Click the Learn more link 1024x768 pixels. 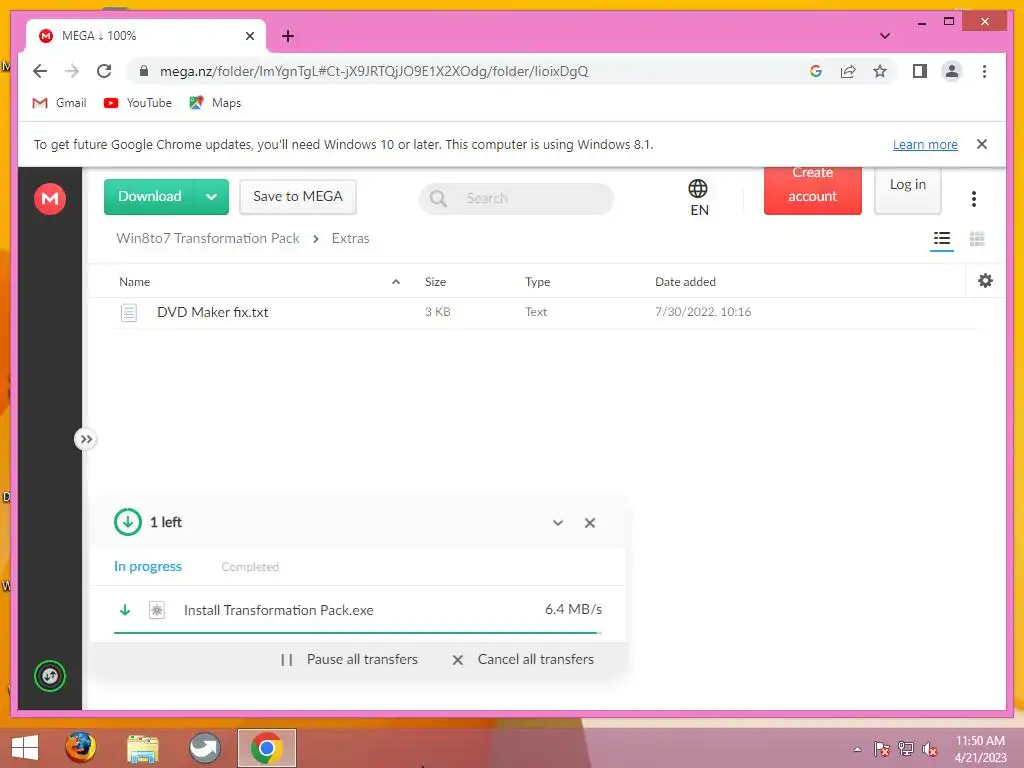tap(925, 144)
